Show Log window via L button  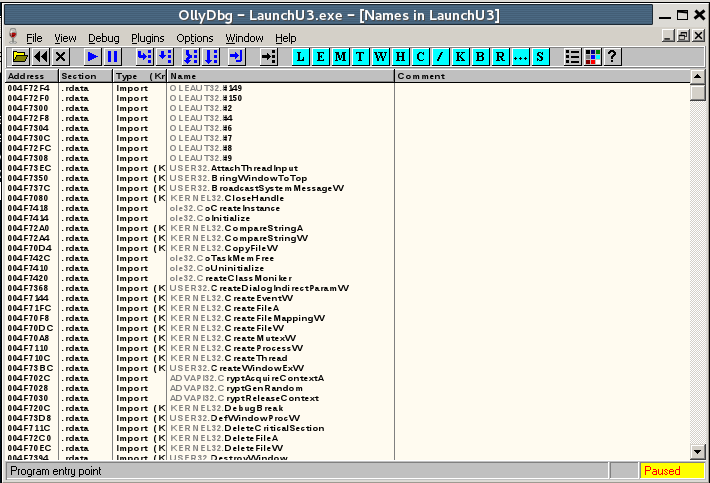tap(301, 57)
